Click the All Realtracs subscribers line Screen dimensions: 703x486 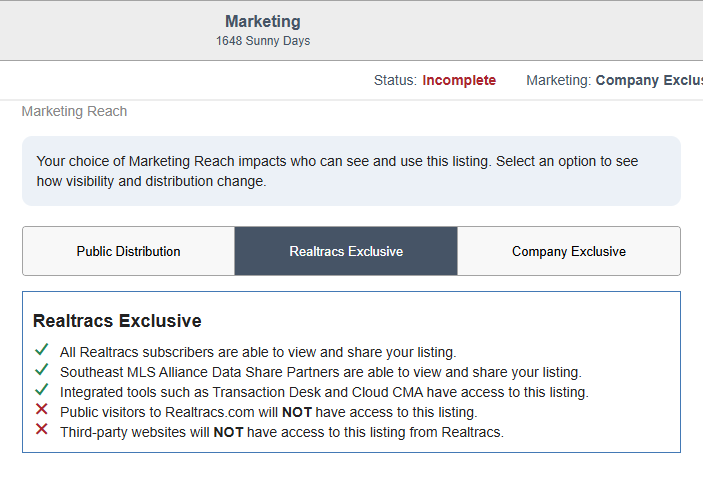[258, 352]
